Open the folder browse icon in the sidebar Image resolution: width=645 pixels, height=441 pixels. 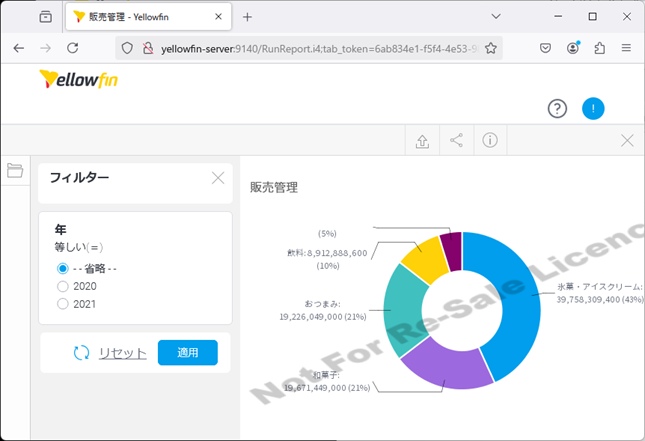(15, 170)
